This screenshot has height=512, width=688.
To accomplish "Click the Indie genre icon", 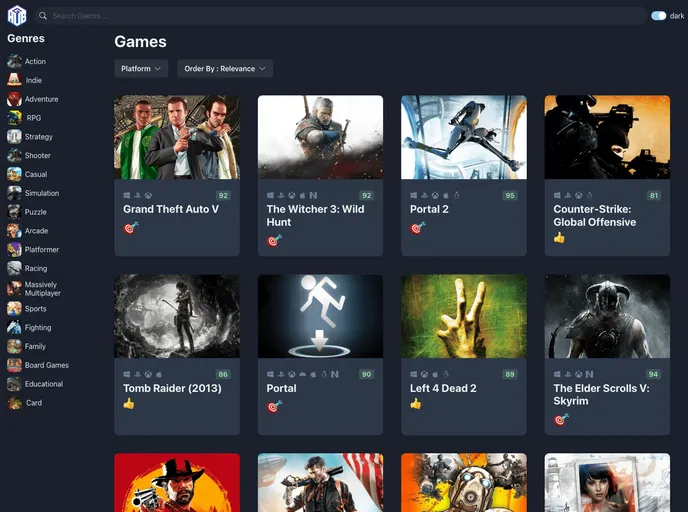I will (x=14, y=80).
